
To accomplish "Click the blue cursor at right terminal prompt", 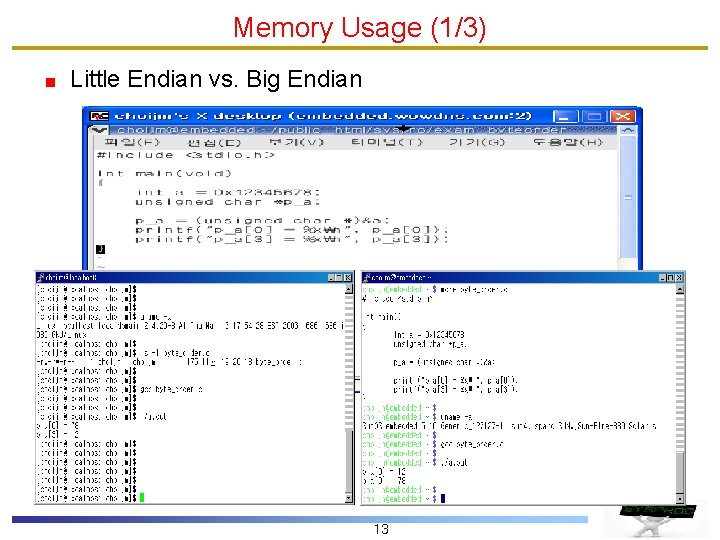I will coord(443,498).
